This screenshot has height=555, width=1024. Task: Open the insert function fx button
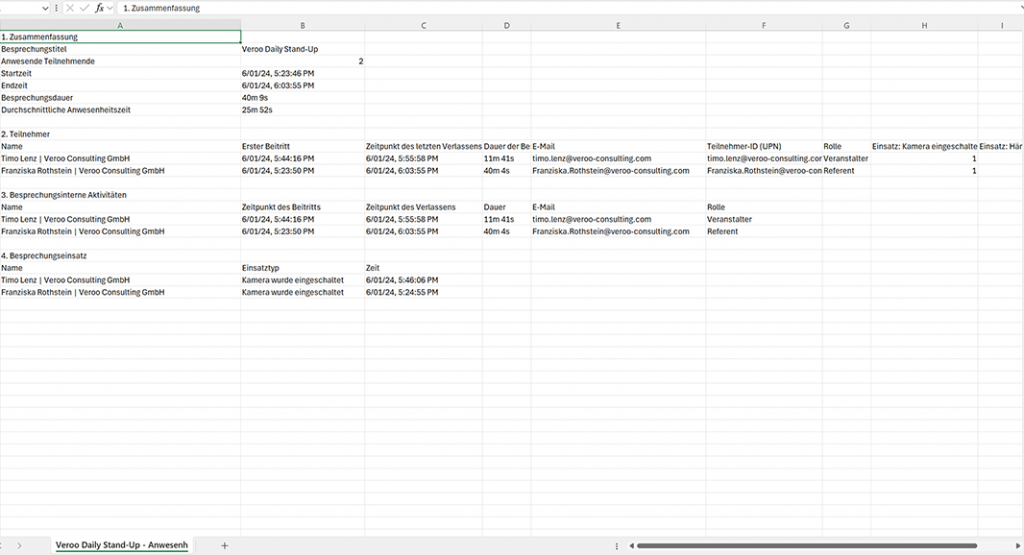coord(99,8)
